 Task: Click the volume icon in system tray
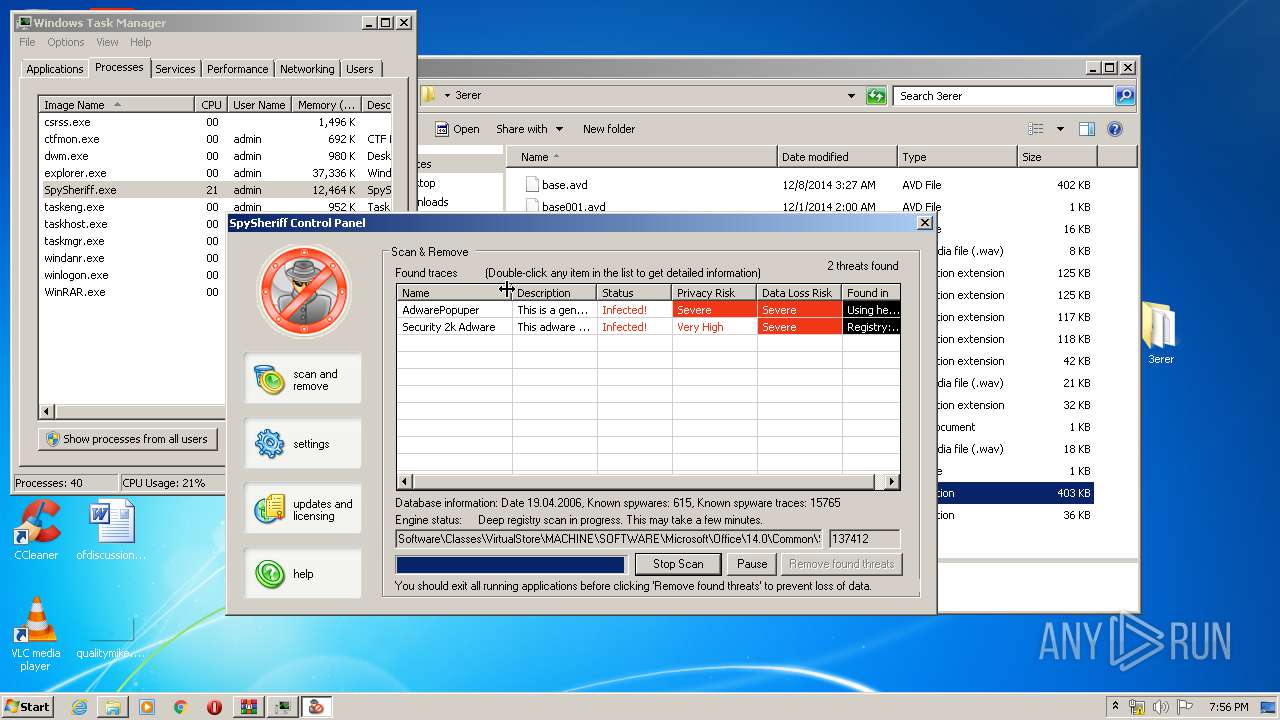point(1162,707)
